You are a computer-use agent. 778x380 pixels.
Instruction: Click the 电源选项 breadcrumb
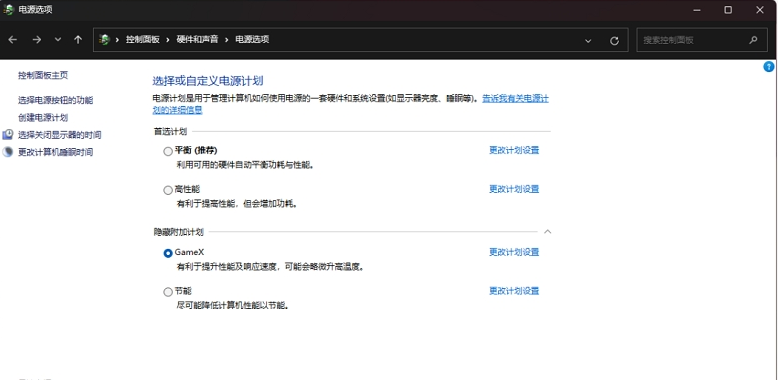(x=252, y=40)
